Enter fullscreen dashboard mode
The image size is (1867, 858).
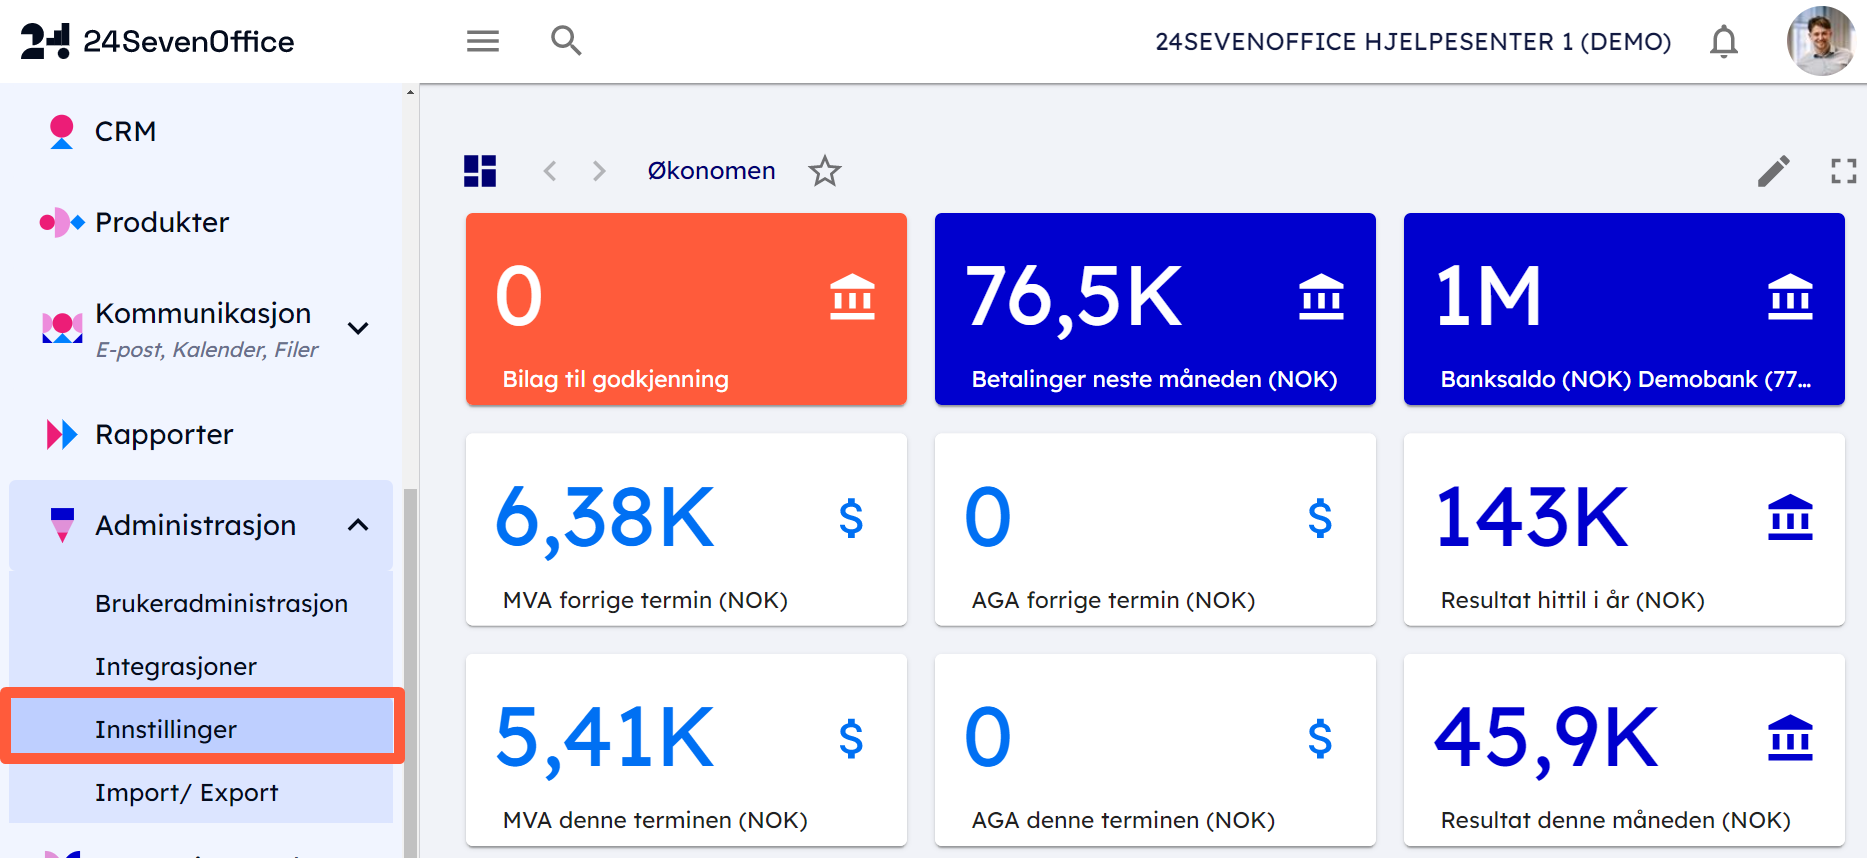(x=1843, y=171)
